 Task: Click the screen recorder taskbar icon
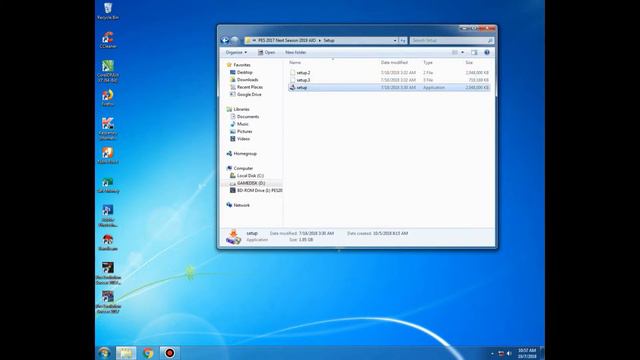pyautogui.click(x=169, y=353)
